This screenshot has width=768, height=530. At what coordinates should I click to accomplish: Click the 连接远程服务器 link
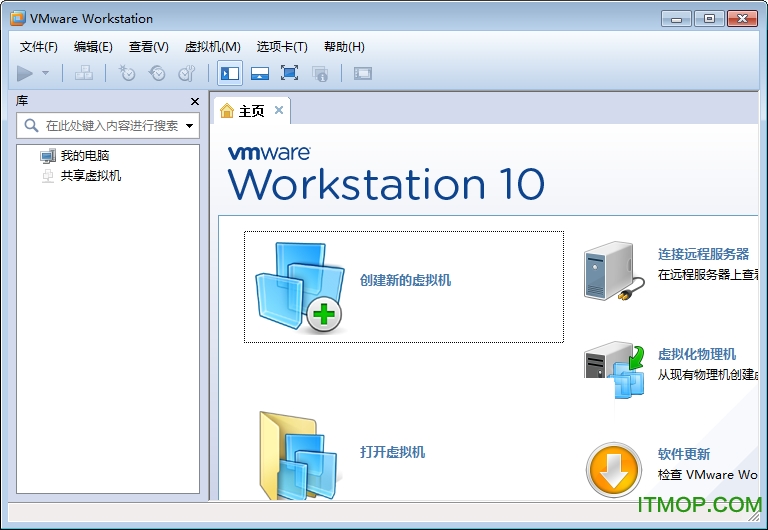coord(703,254)
